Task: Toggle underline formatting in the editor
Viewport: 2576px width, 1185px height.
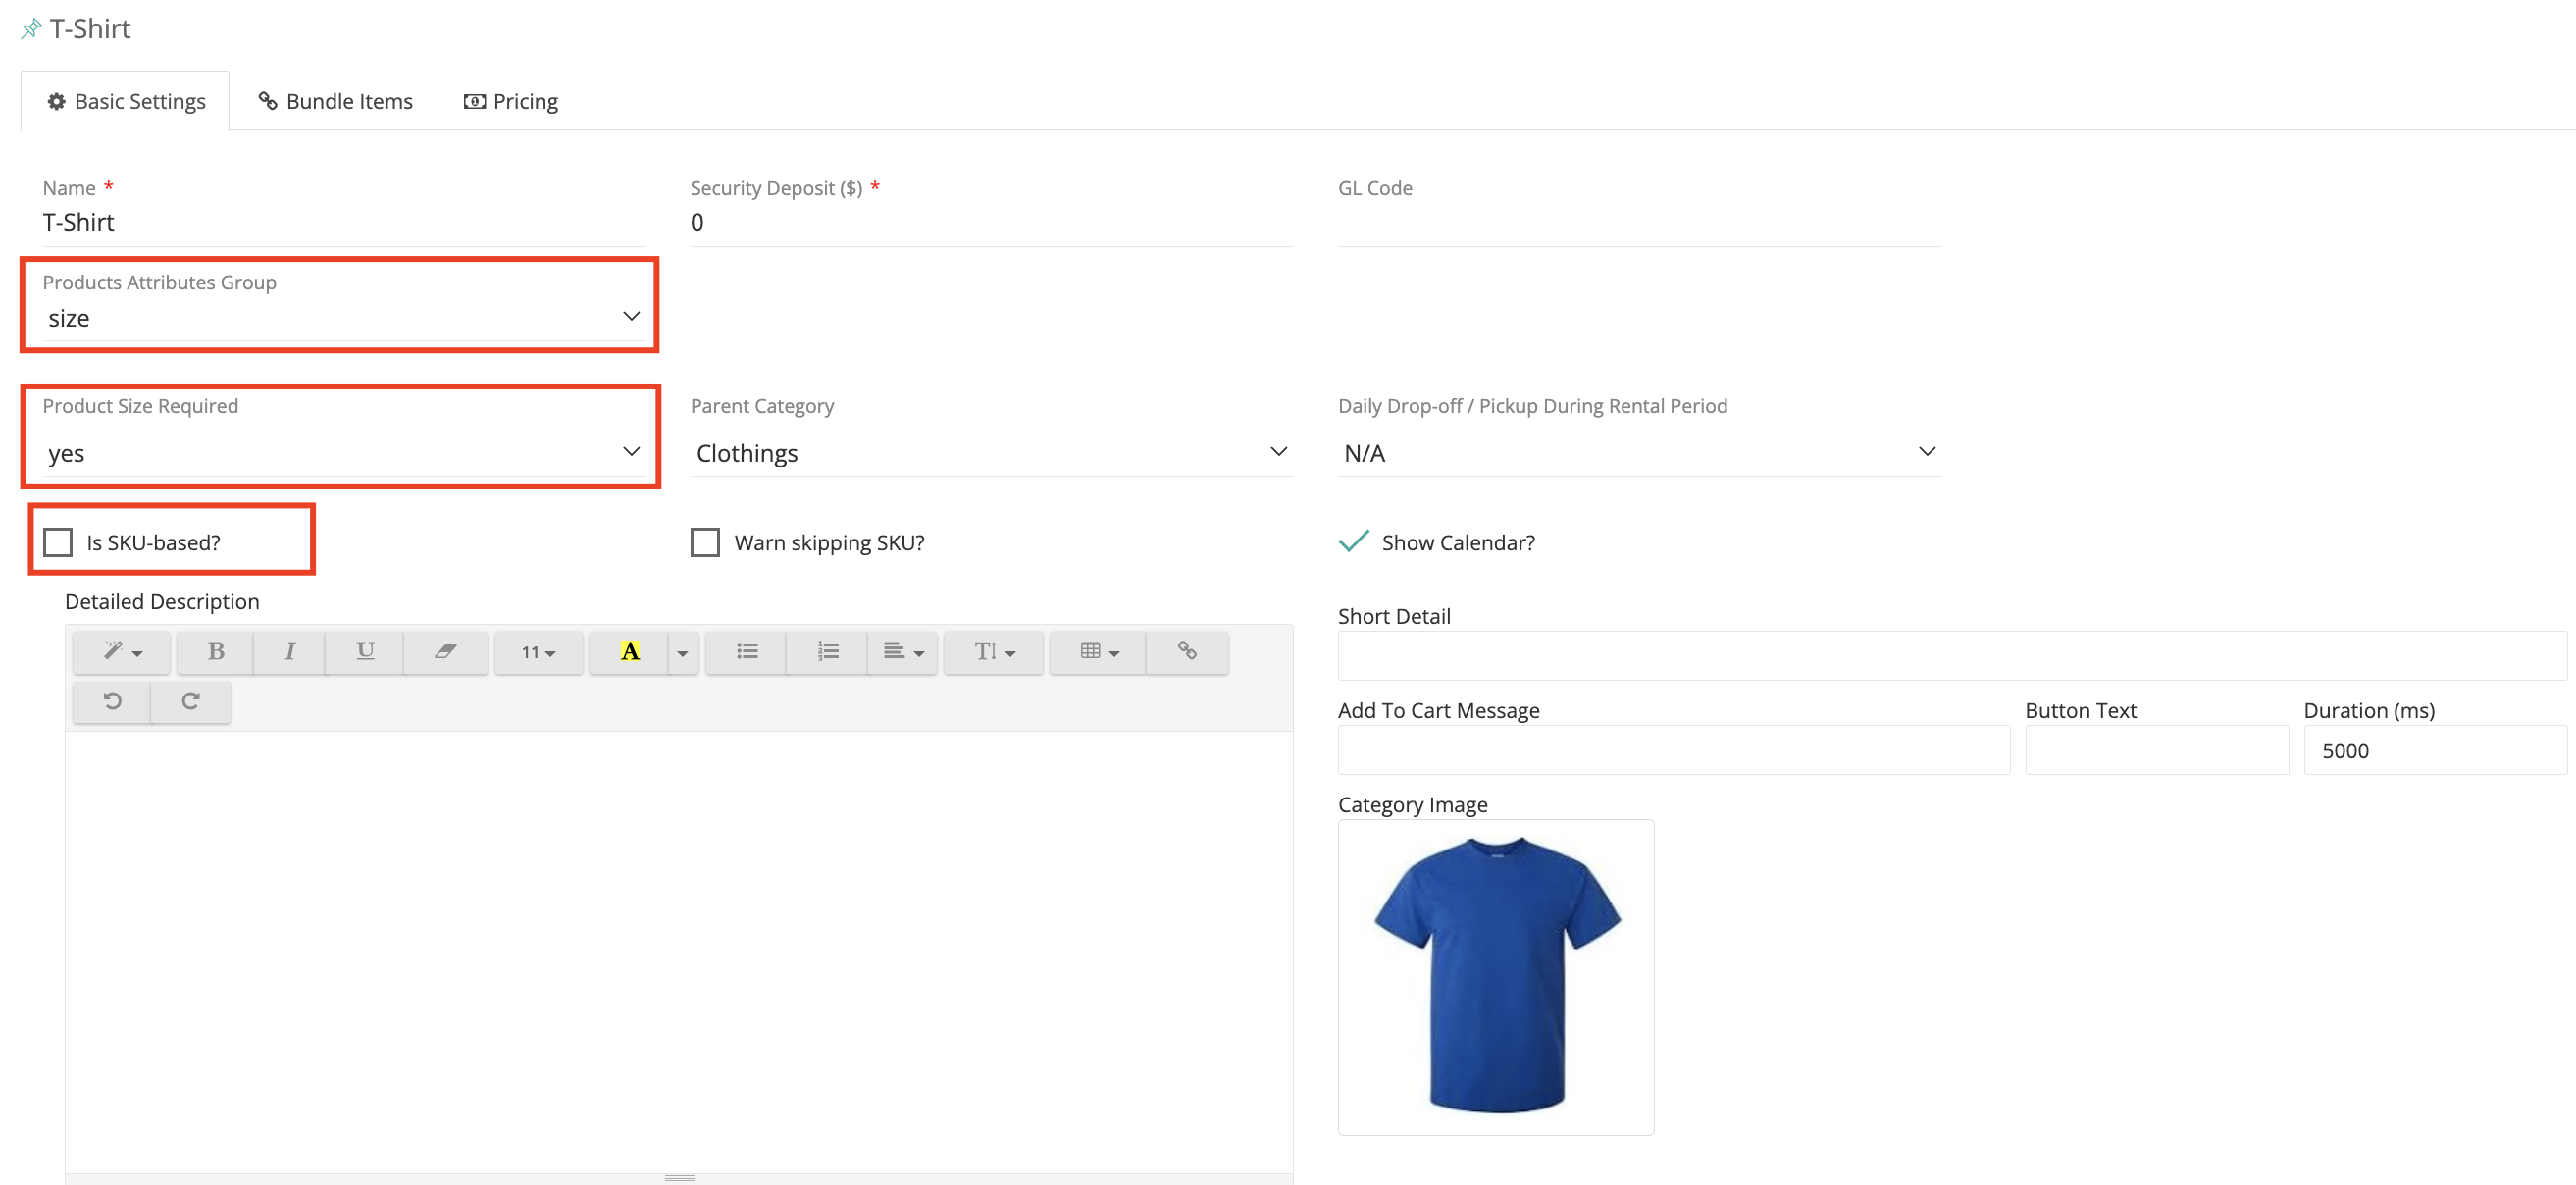Action: (x=365, y=652)
